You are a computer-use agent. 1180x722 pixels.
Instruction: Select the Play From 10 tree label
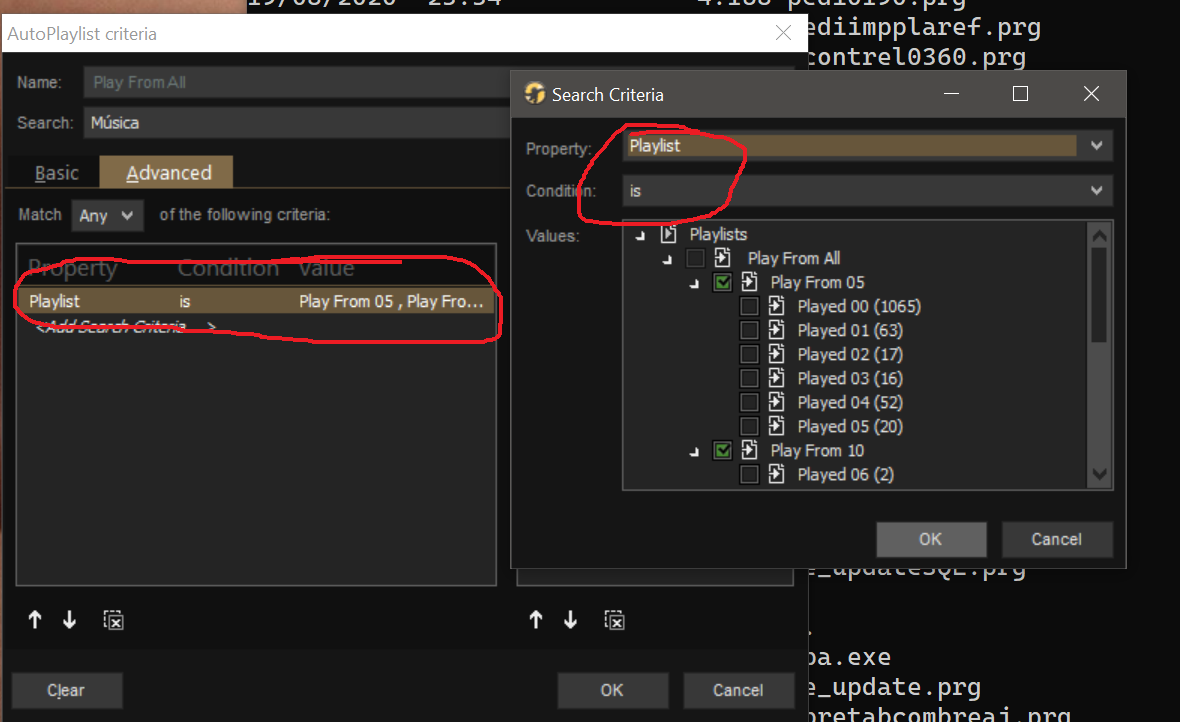[x=817, y=451]
